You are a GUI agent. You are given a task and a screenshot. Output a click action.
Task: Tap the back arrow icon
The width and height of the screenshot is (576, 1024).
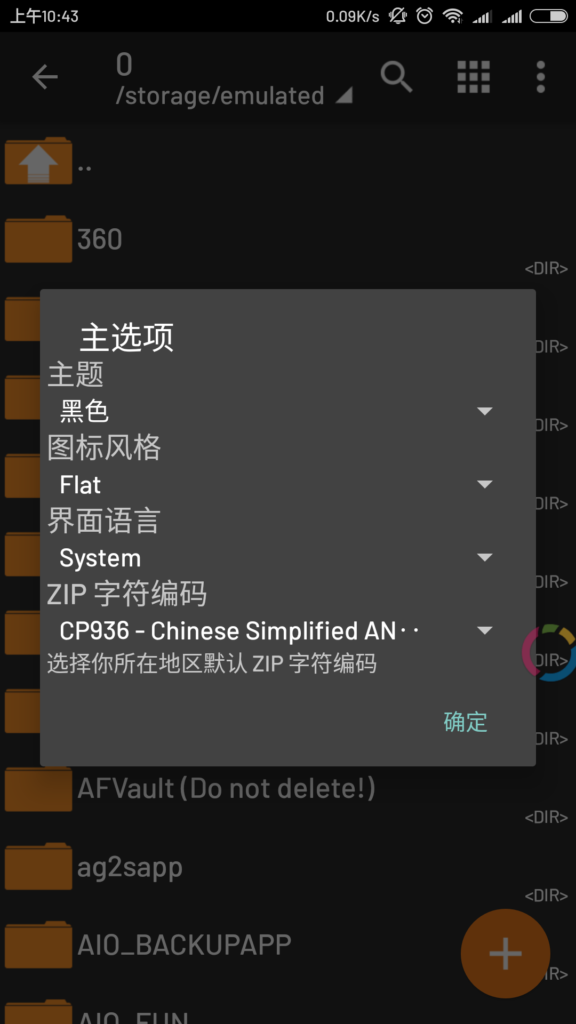(x=45, y=78)
